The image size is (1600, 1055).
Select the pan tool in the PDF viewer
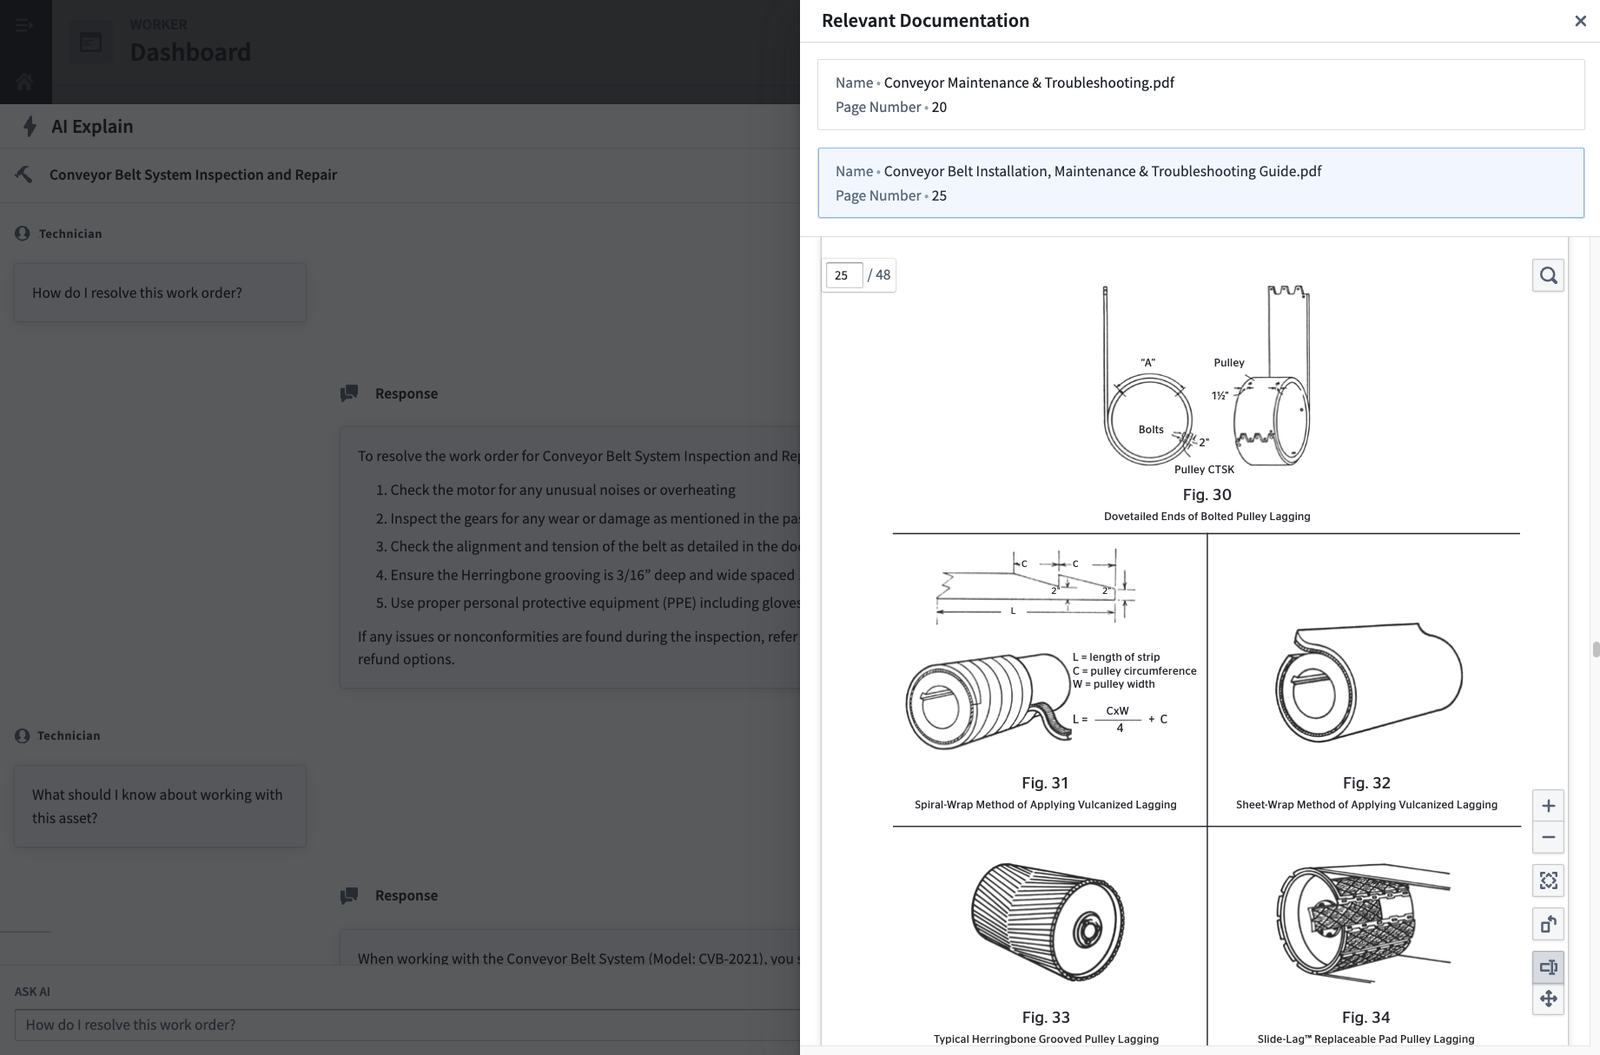tap(1548, 998)
